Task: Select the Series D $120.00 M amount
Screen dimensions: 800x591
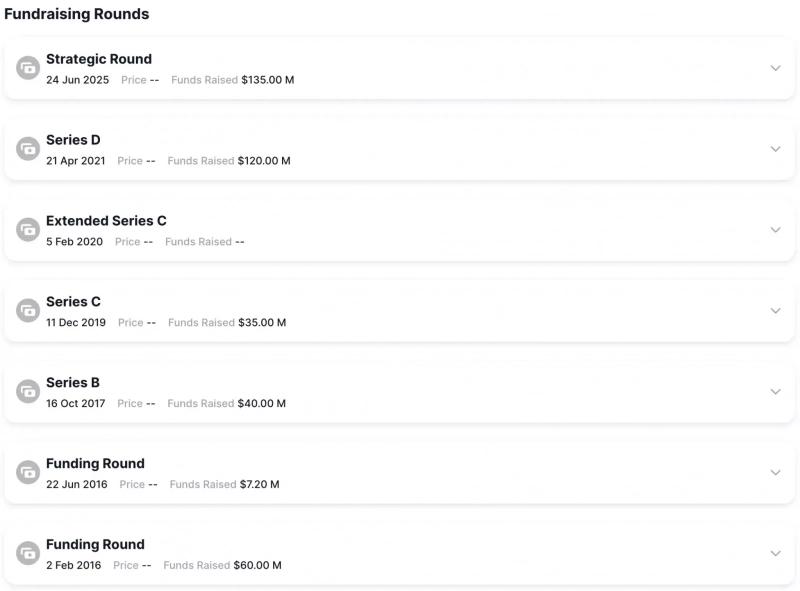Action: tap(264, 161)
